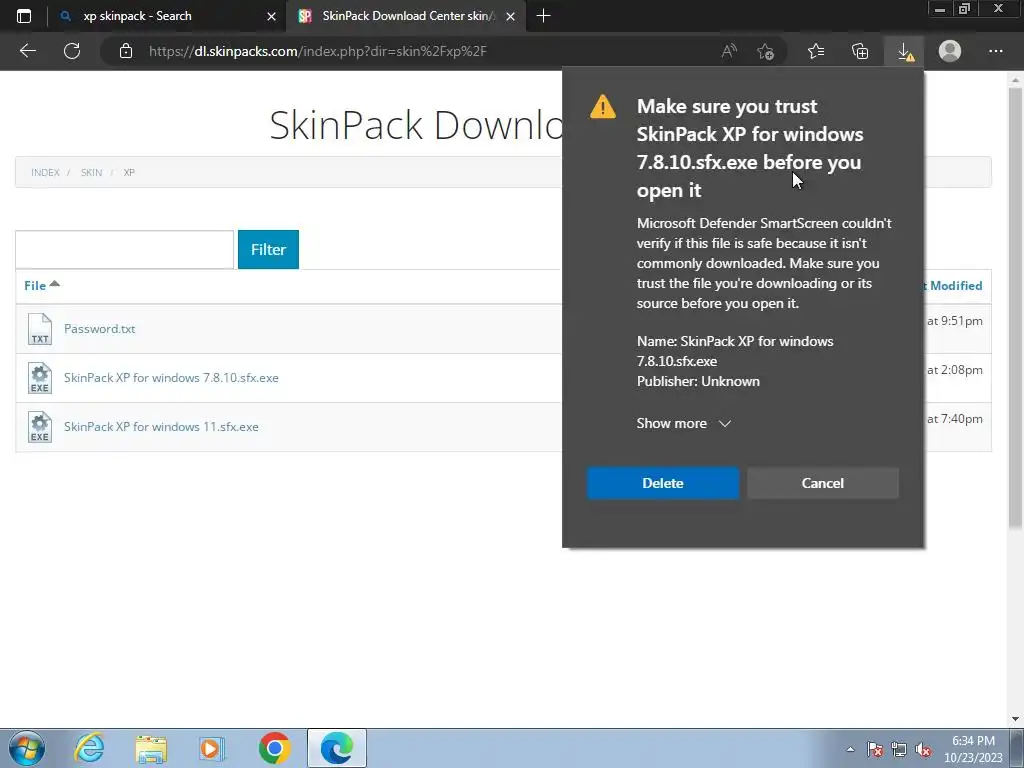Screen dimensions: 1024x768
Task: Open a new tab with plus icon
Action: click(543, 16)
